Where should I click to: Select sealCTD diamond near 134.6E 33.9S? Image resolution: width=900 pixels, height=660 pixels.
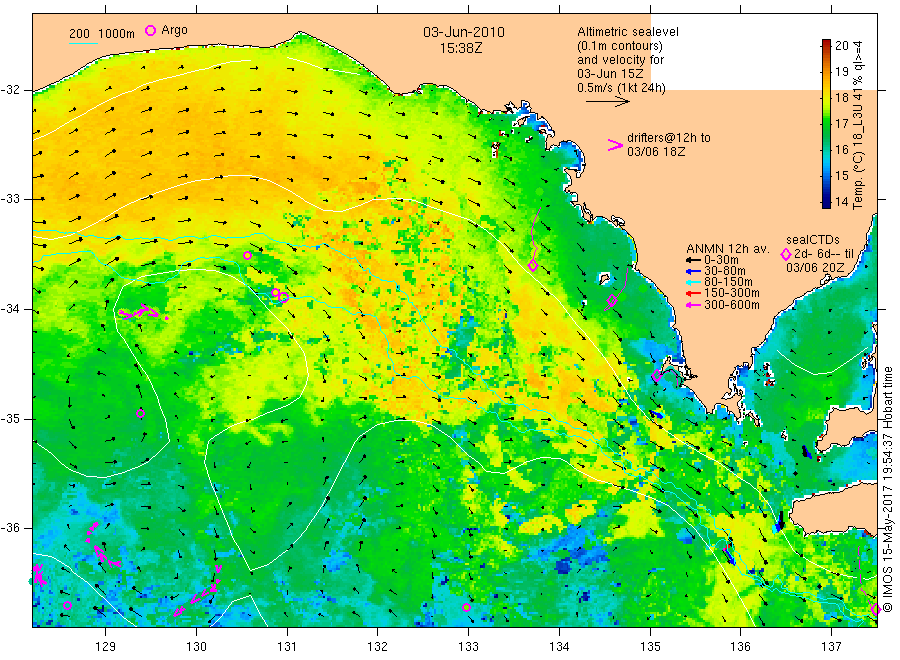click(x=612, y=300)
